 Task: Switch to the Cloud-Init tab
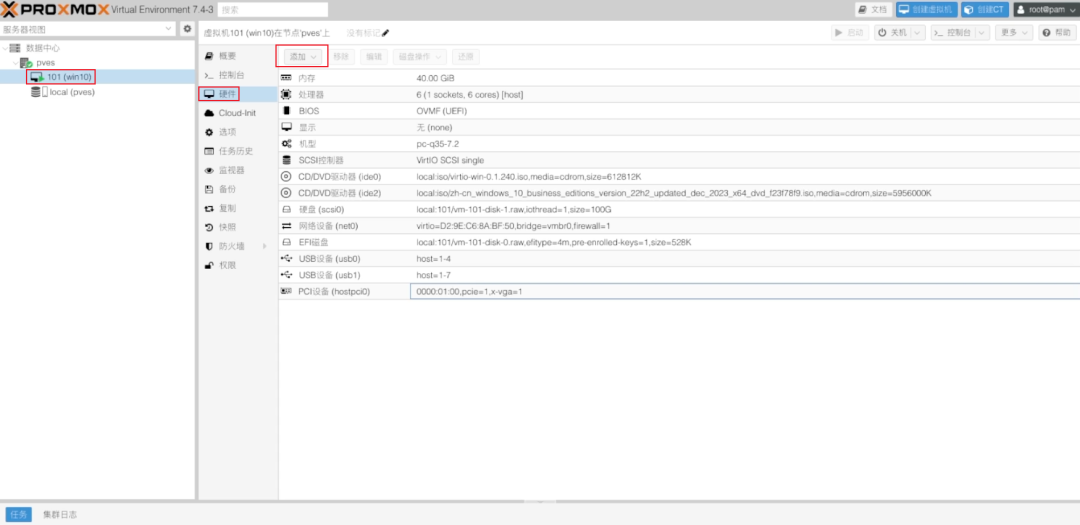236,113
